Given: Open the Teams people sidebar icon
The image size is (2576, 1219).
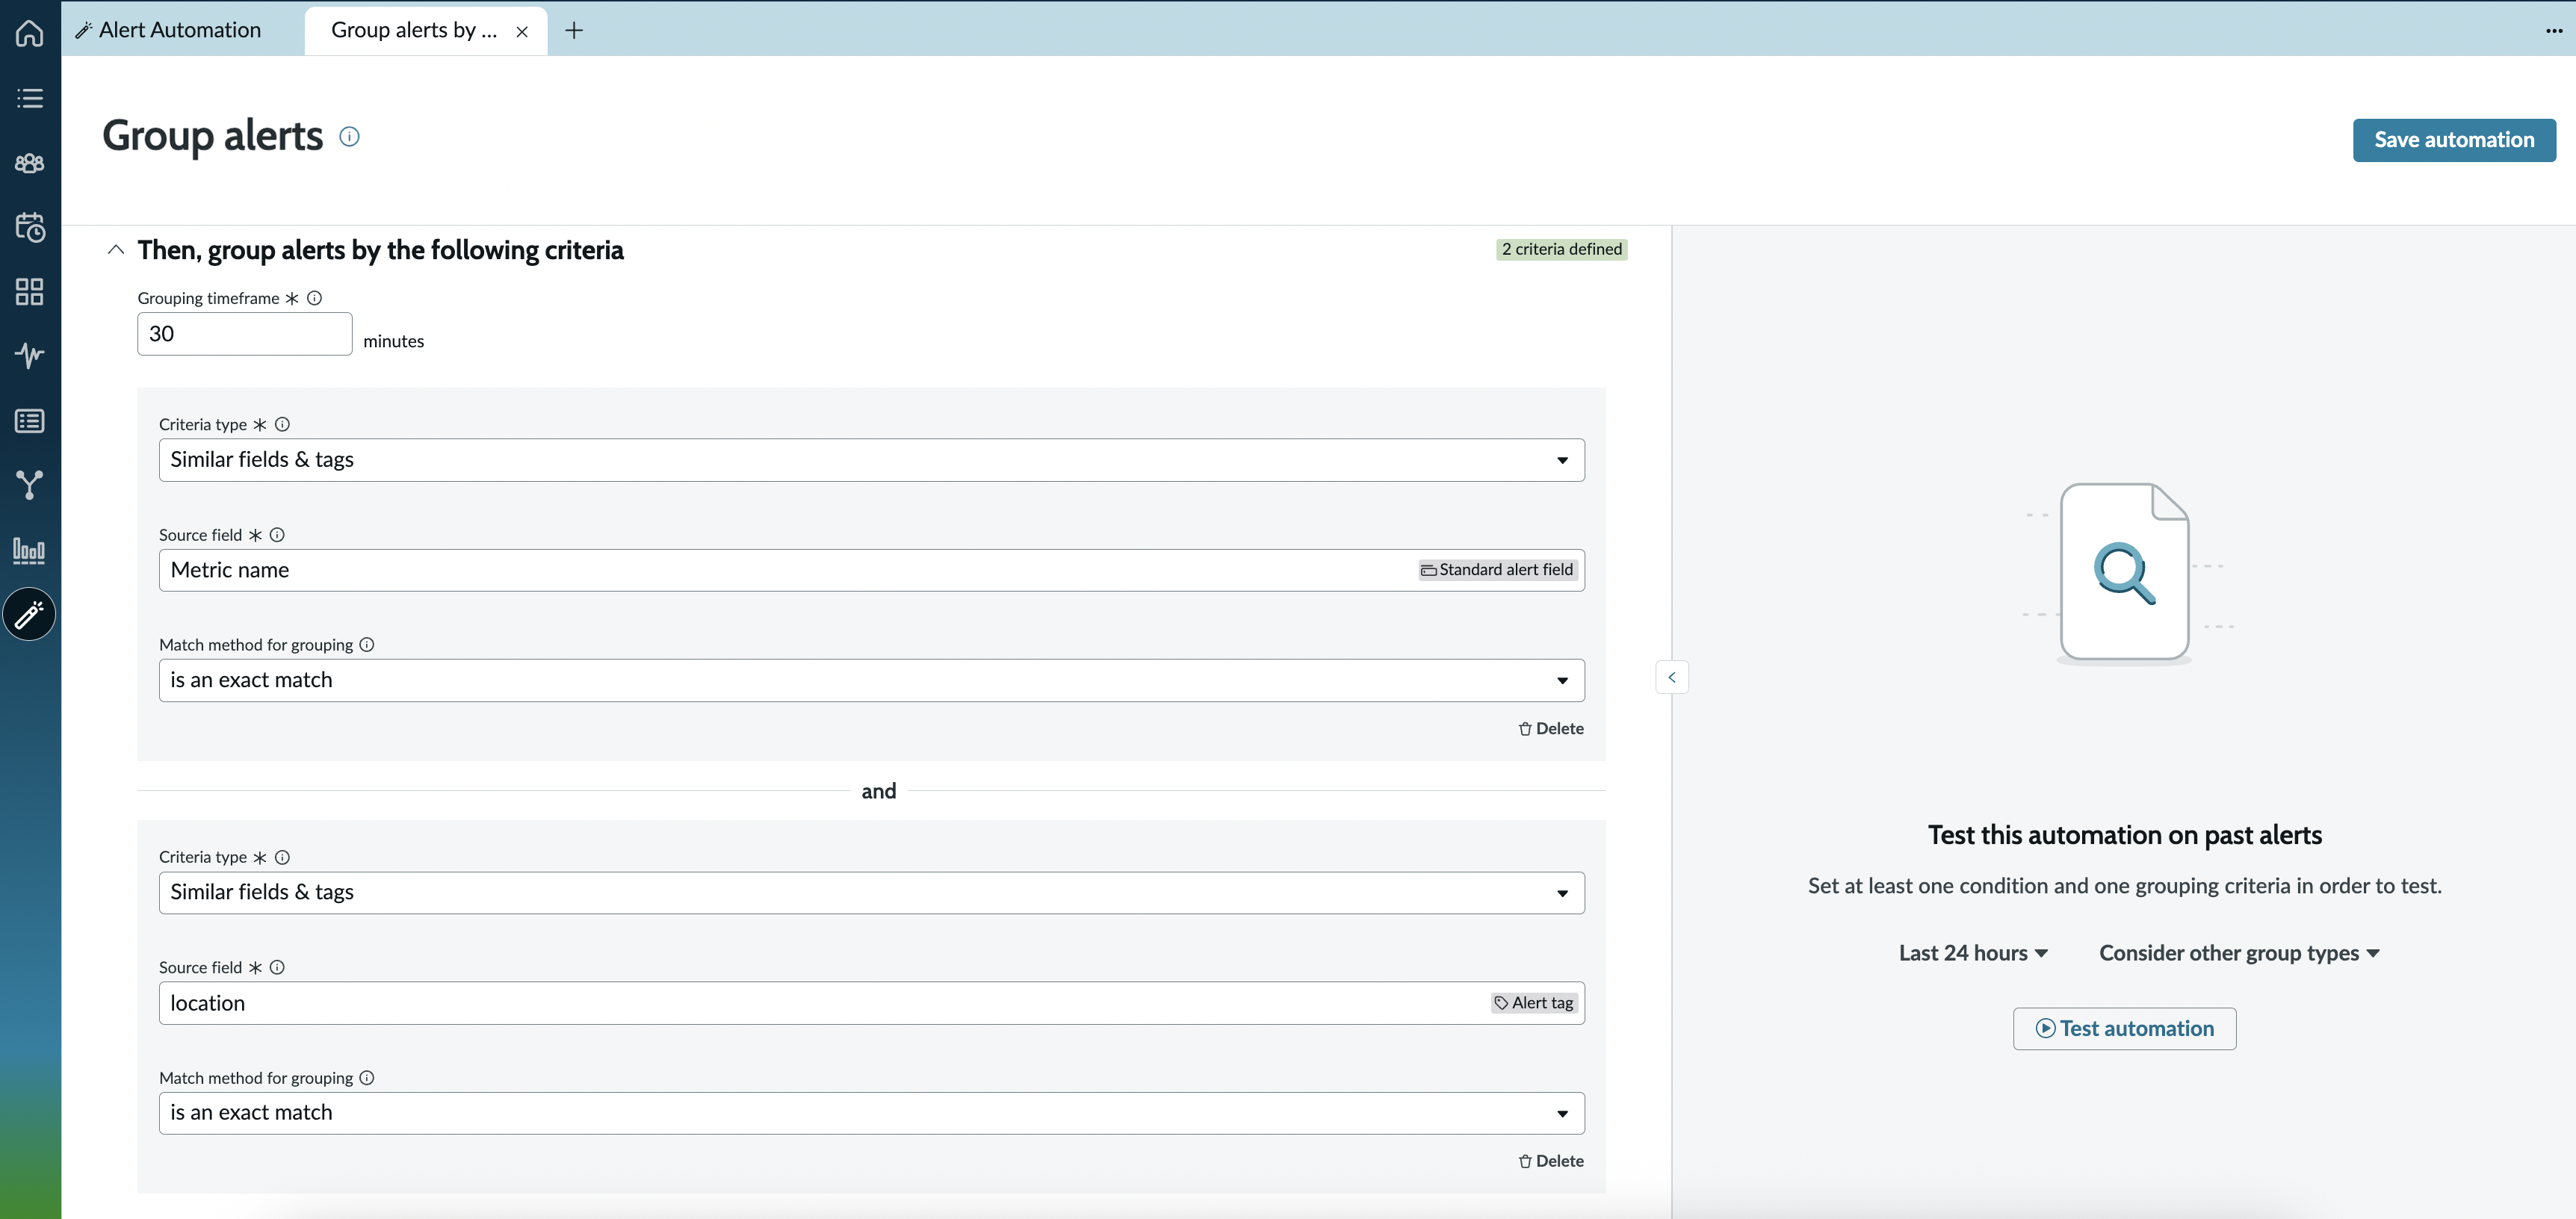Looking at the screenshot, I should (x=30, y=163).
